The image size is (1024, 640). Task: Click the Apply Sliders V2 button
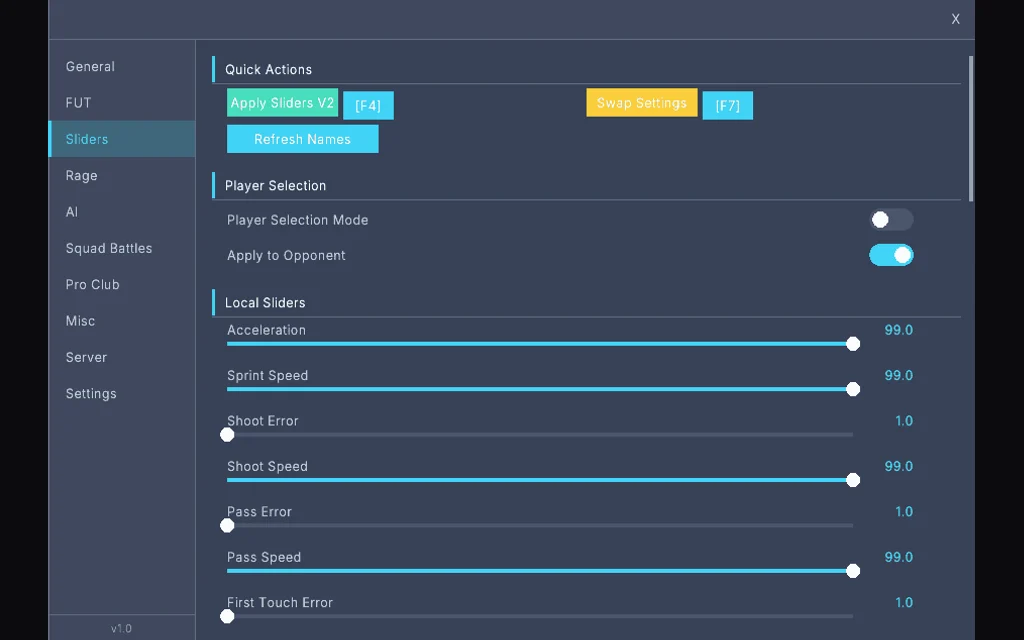pos(282,103)
